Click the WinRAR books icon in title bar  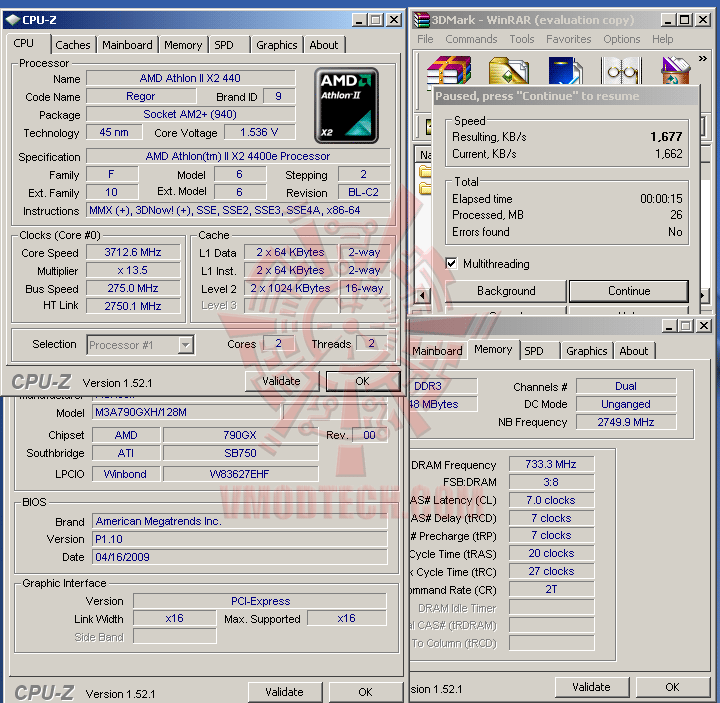point(420,20)
